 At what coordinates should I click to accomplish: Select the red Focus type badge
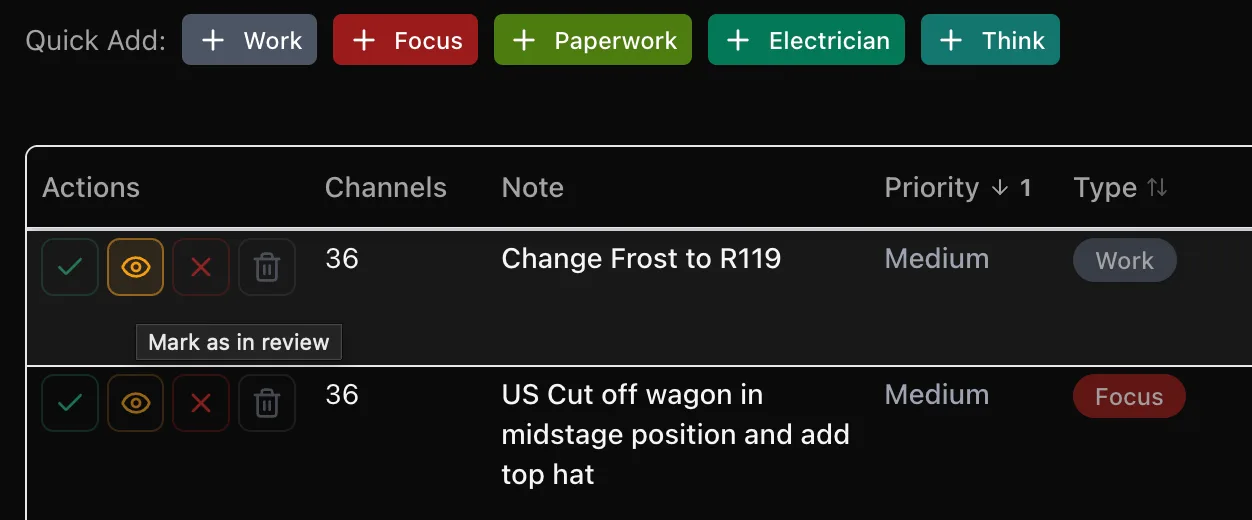click(x=1129, y=397)
